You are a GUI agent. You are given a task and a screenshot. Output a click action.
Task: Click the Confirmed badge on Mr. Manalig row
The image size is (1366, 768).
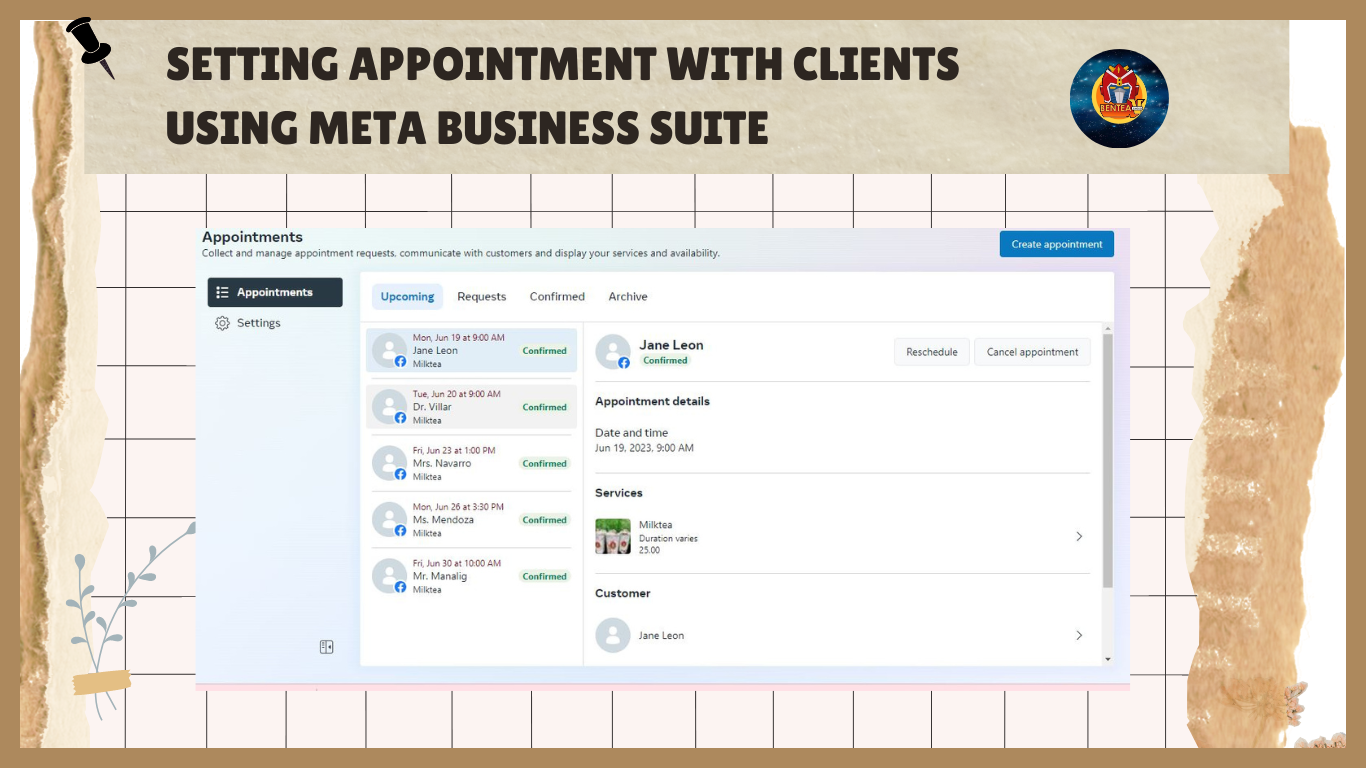(x=545, y=576)
